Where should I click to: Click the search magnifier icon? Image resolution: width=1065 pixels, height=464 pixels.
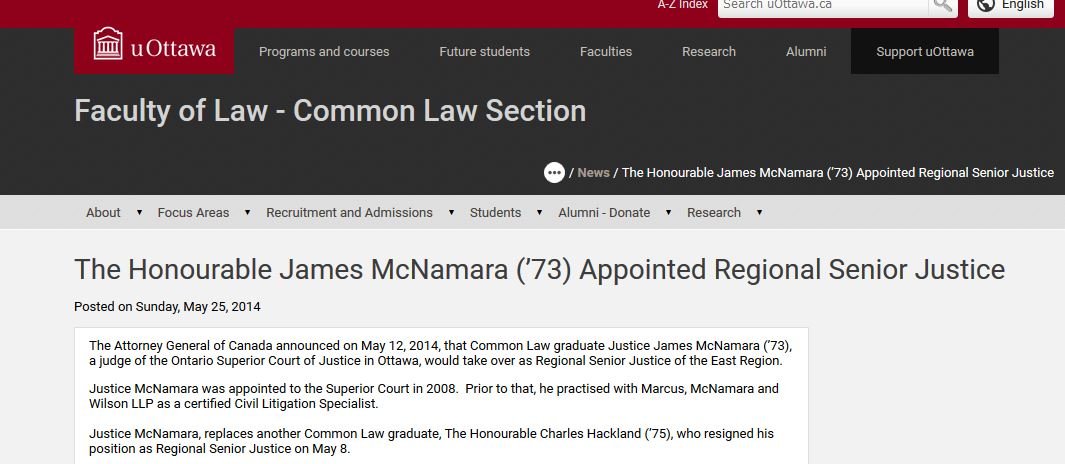942,6
